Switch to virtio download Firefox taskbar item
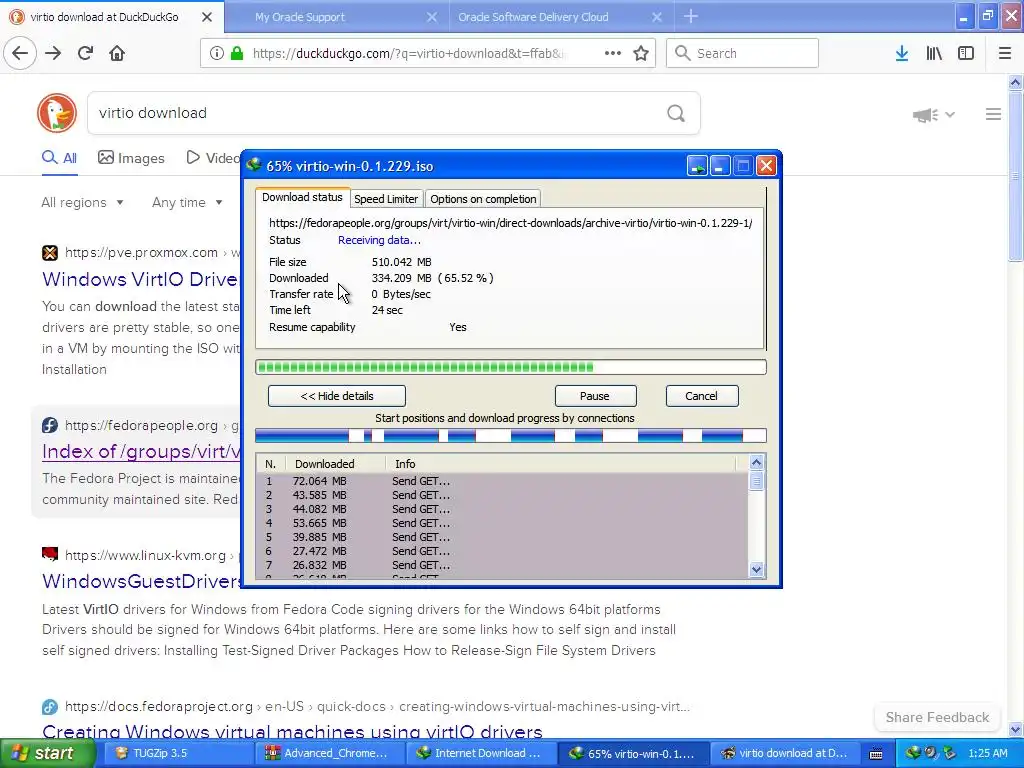This screenshot has height=768, width=1024. point(787,754)
